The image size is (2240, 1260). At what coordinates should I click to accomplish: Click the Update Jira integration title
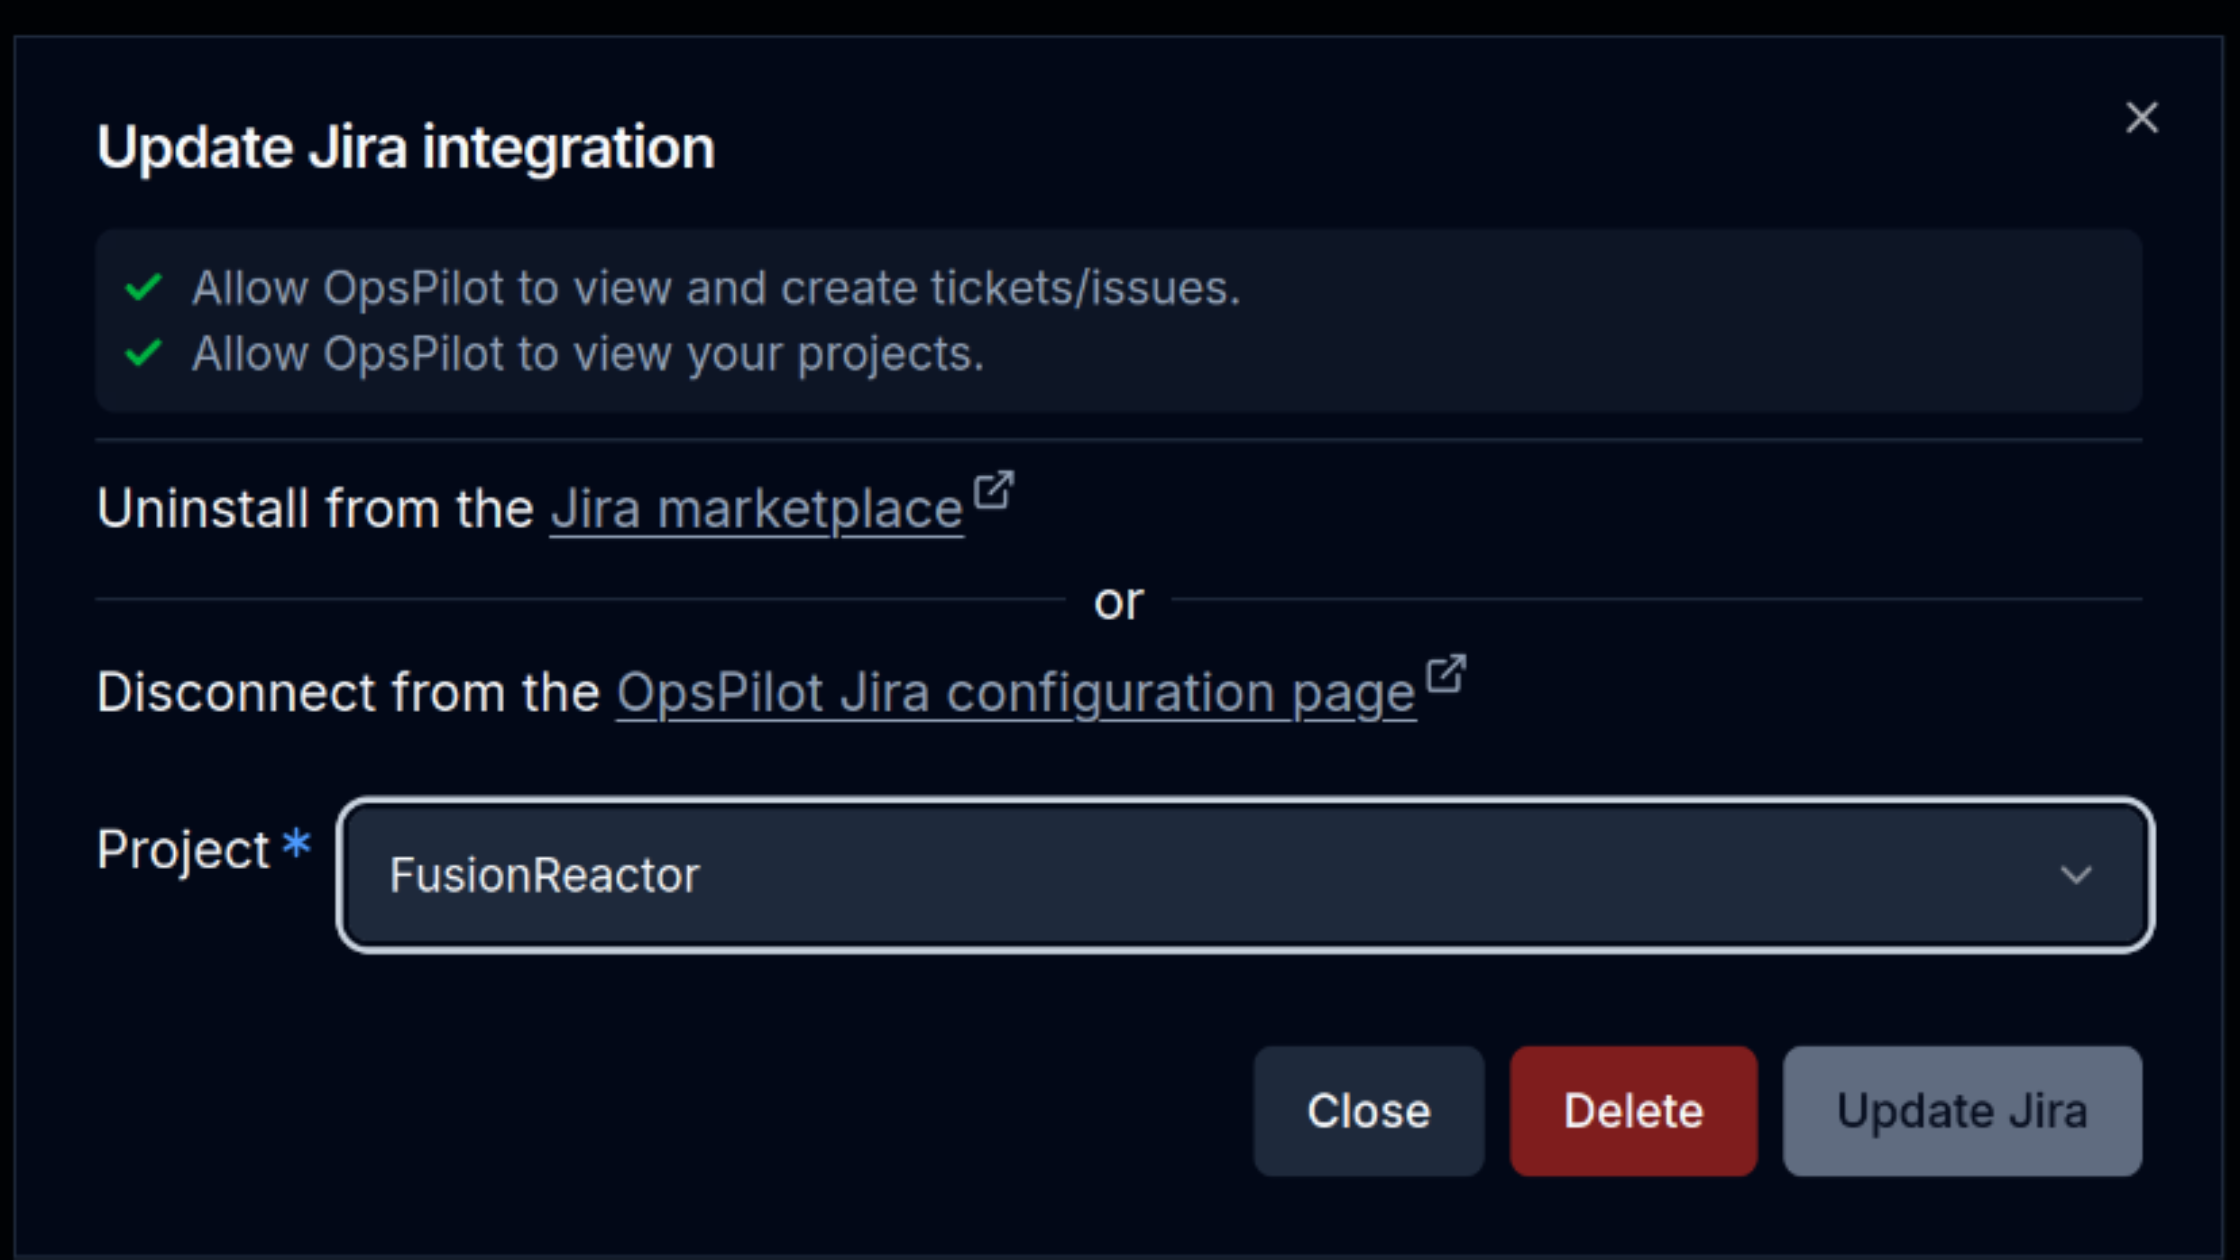(x=406, y=146)
